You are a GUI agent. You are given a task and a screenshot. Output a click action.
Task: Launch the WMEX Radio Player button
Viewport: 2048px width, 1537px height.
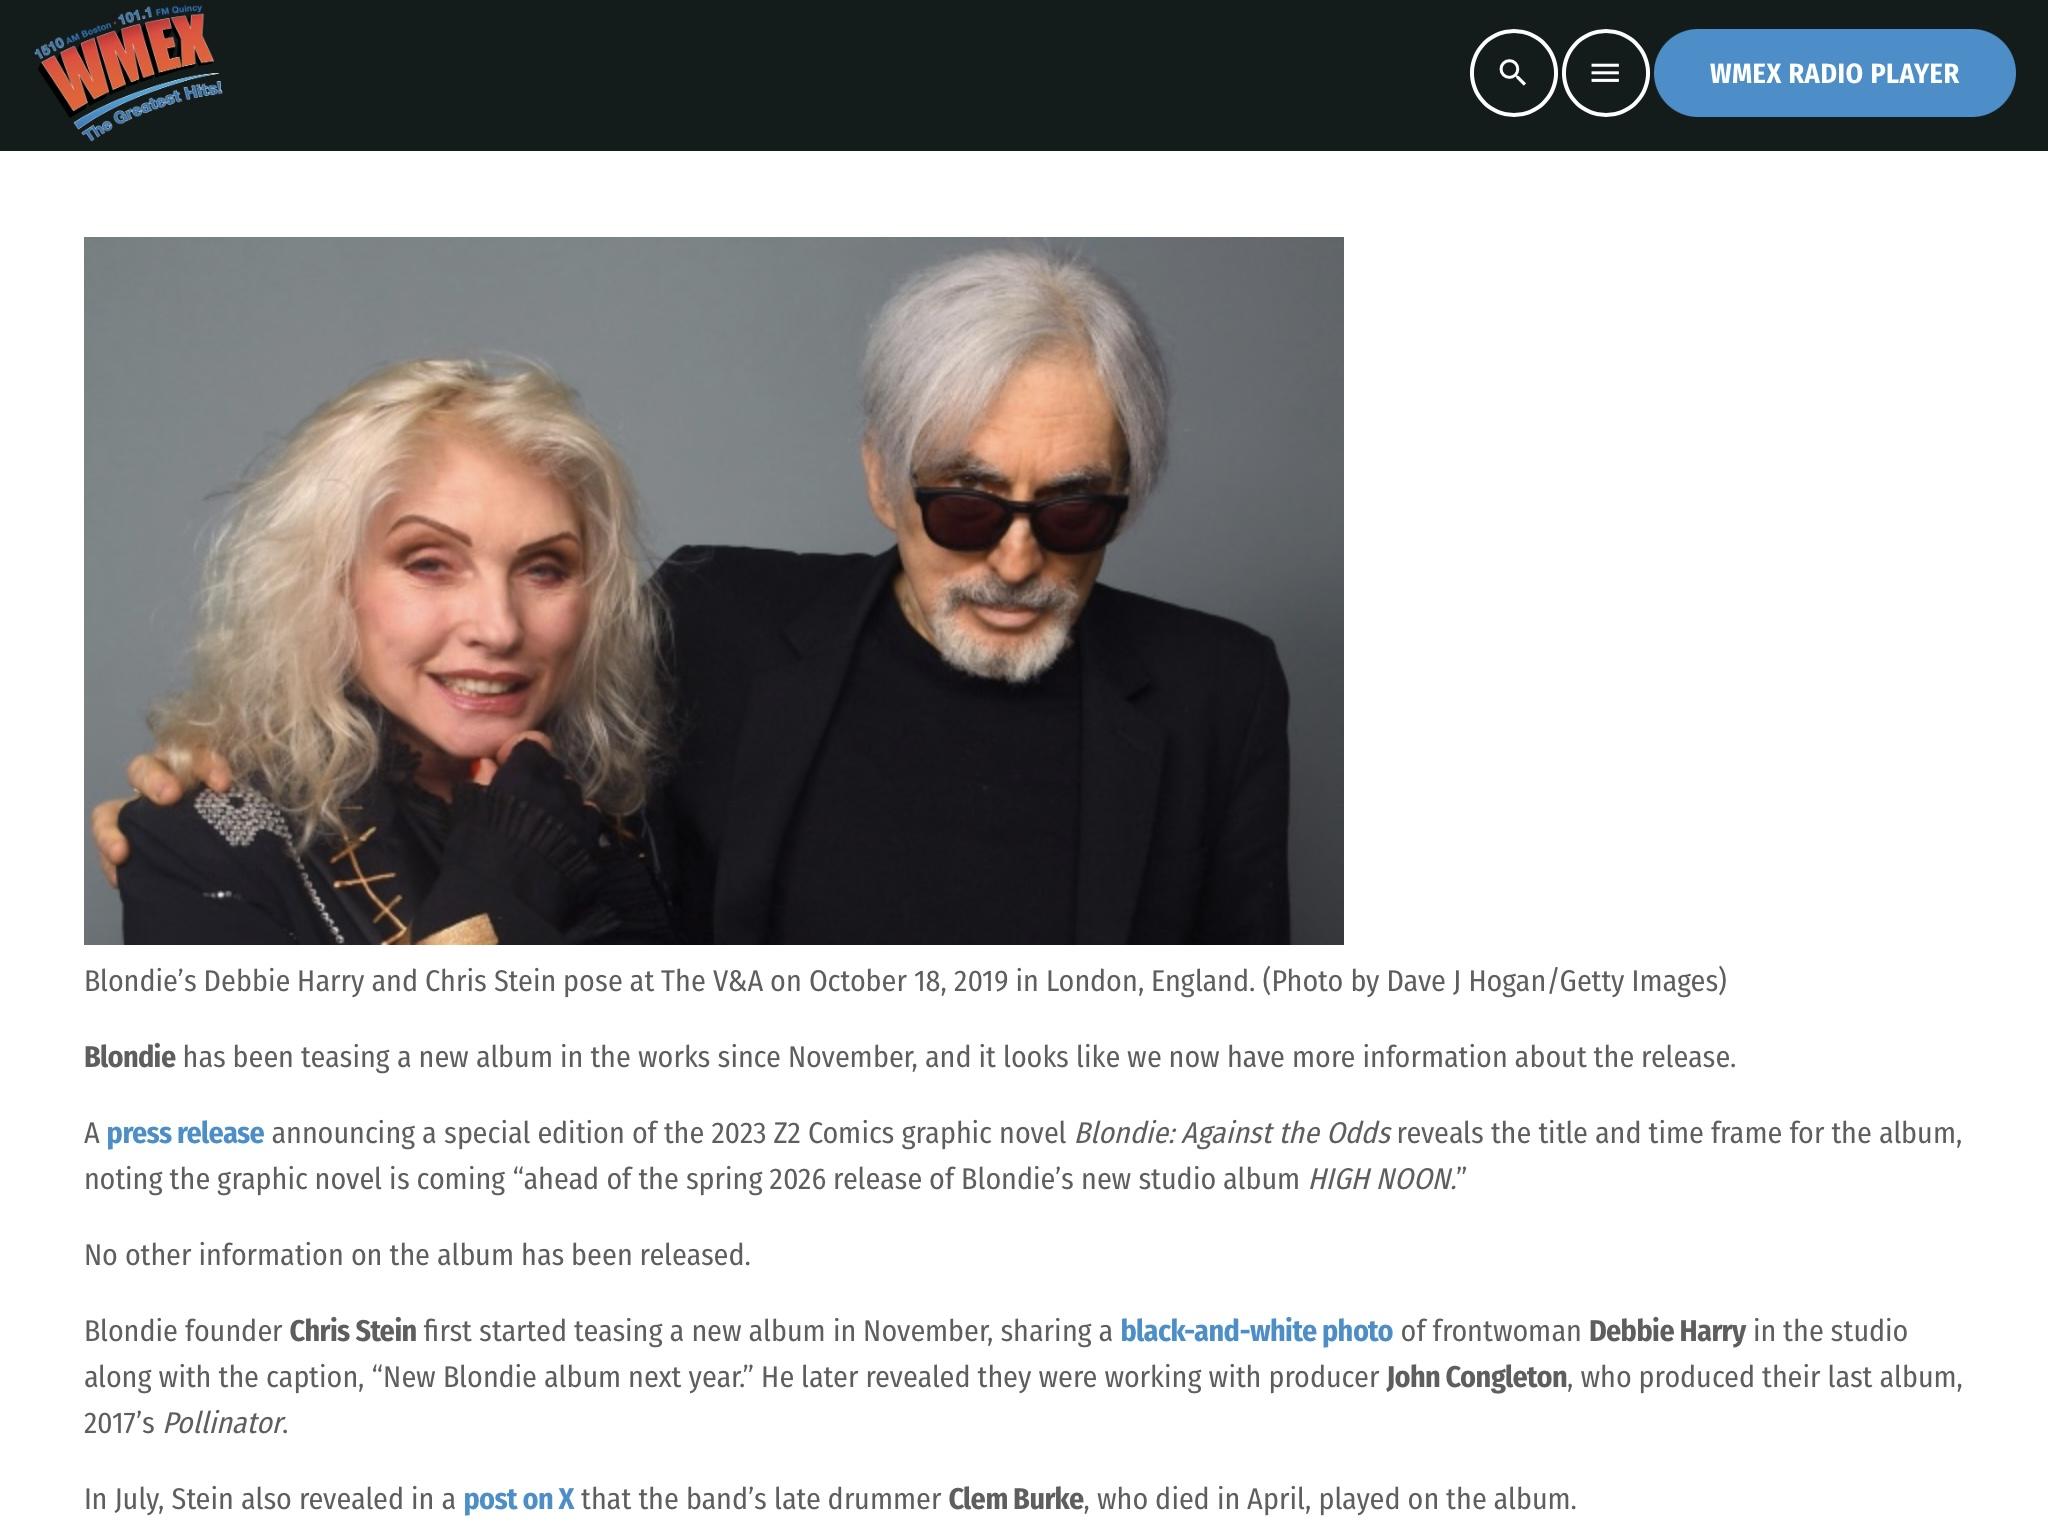[x=1833, y=73]
